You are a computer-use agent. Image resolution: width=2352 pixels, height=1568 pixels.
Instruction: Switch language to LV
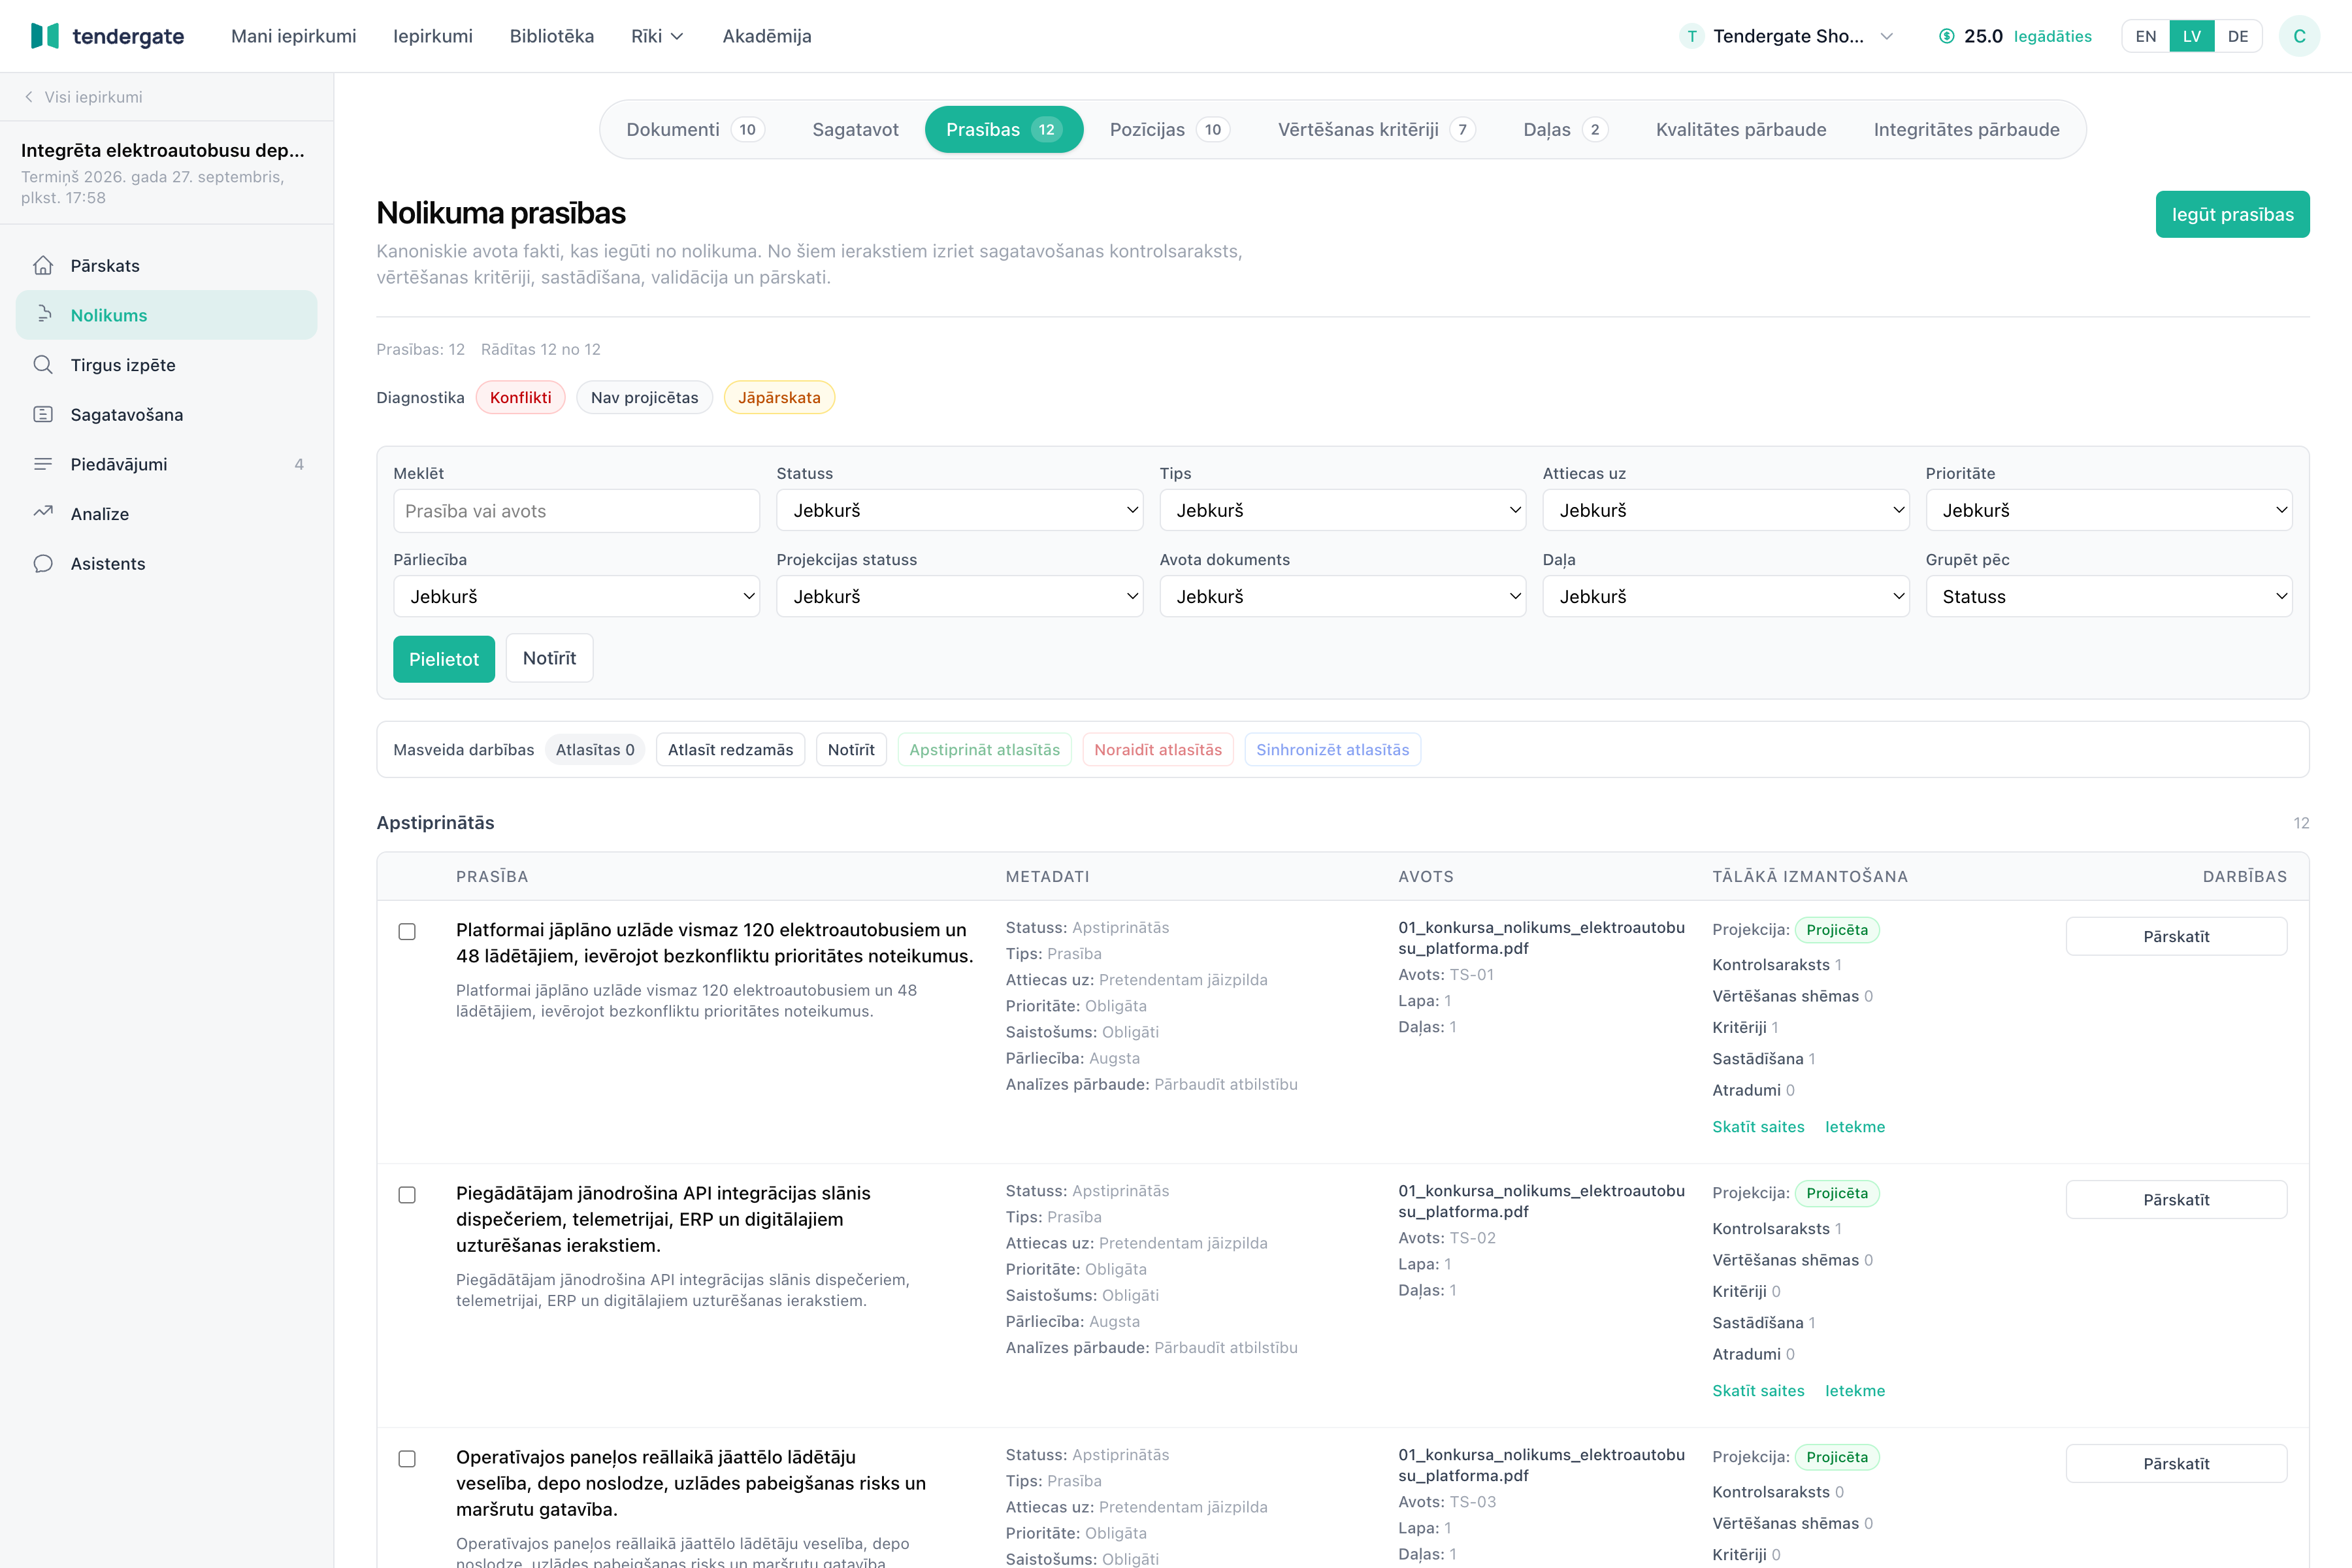tap(2192, 36)
